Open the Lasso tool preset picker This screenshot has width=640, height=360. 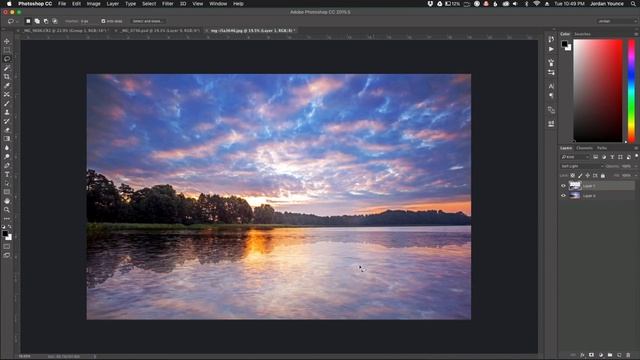point(13,21)
